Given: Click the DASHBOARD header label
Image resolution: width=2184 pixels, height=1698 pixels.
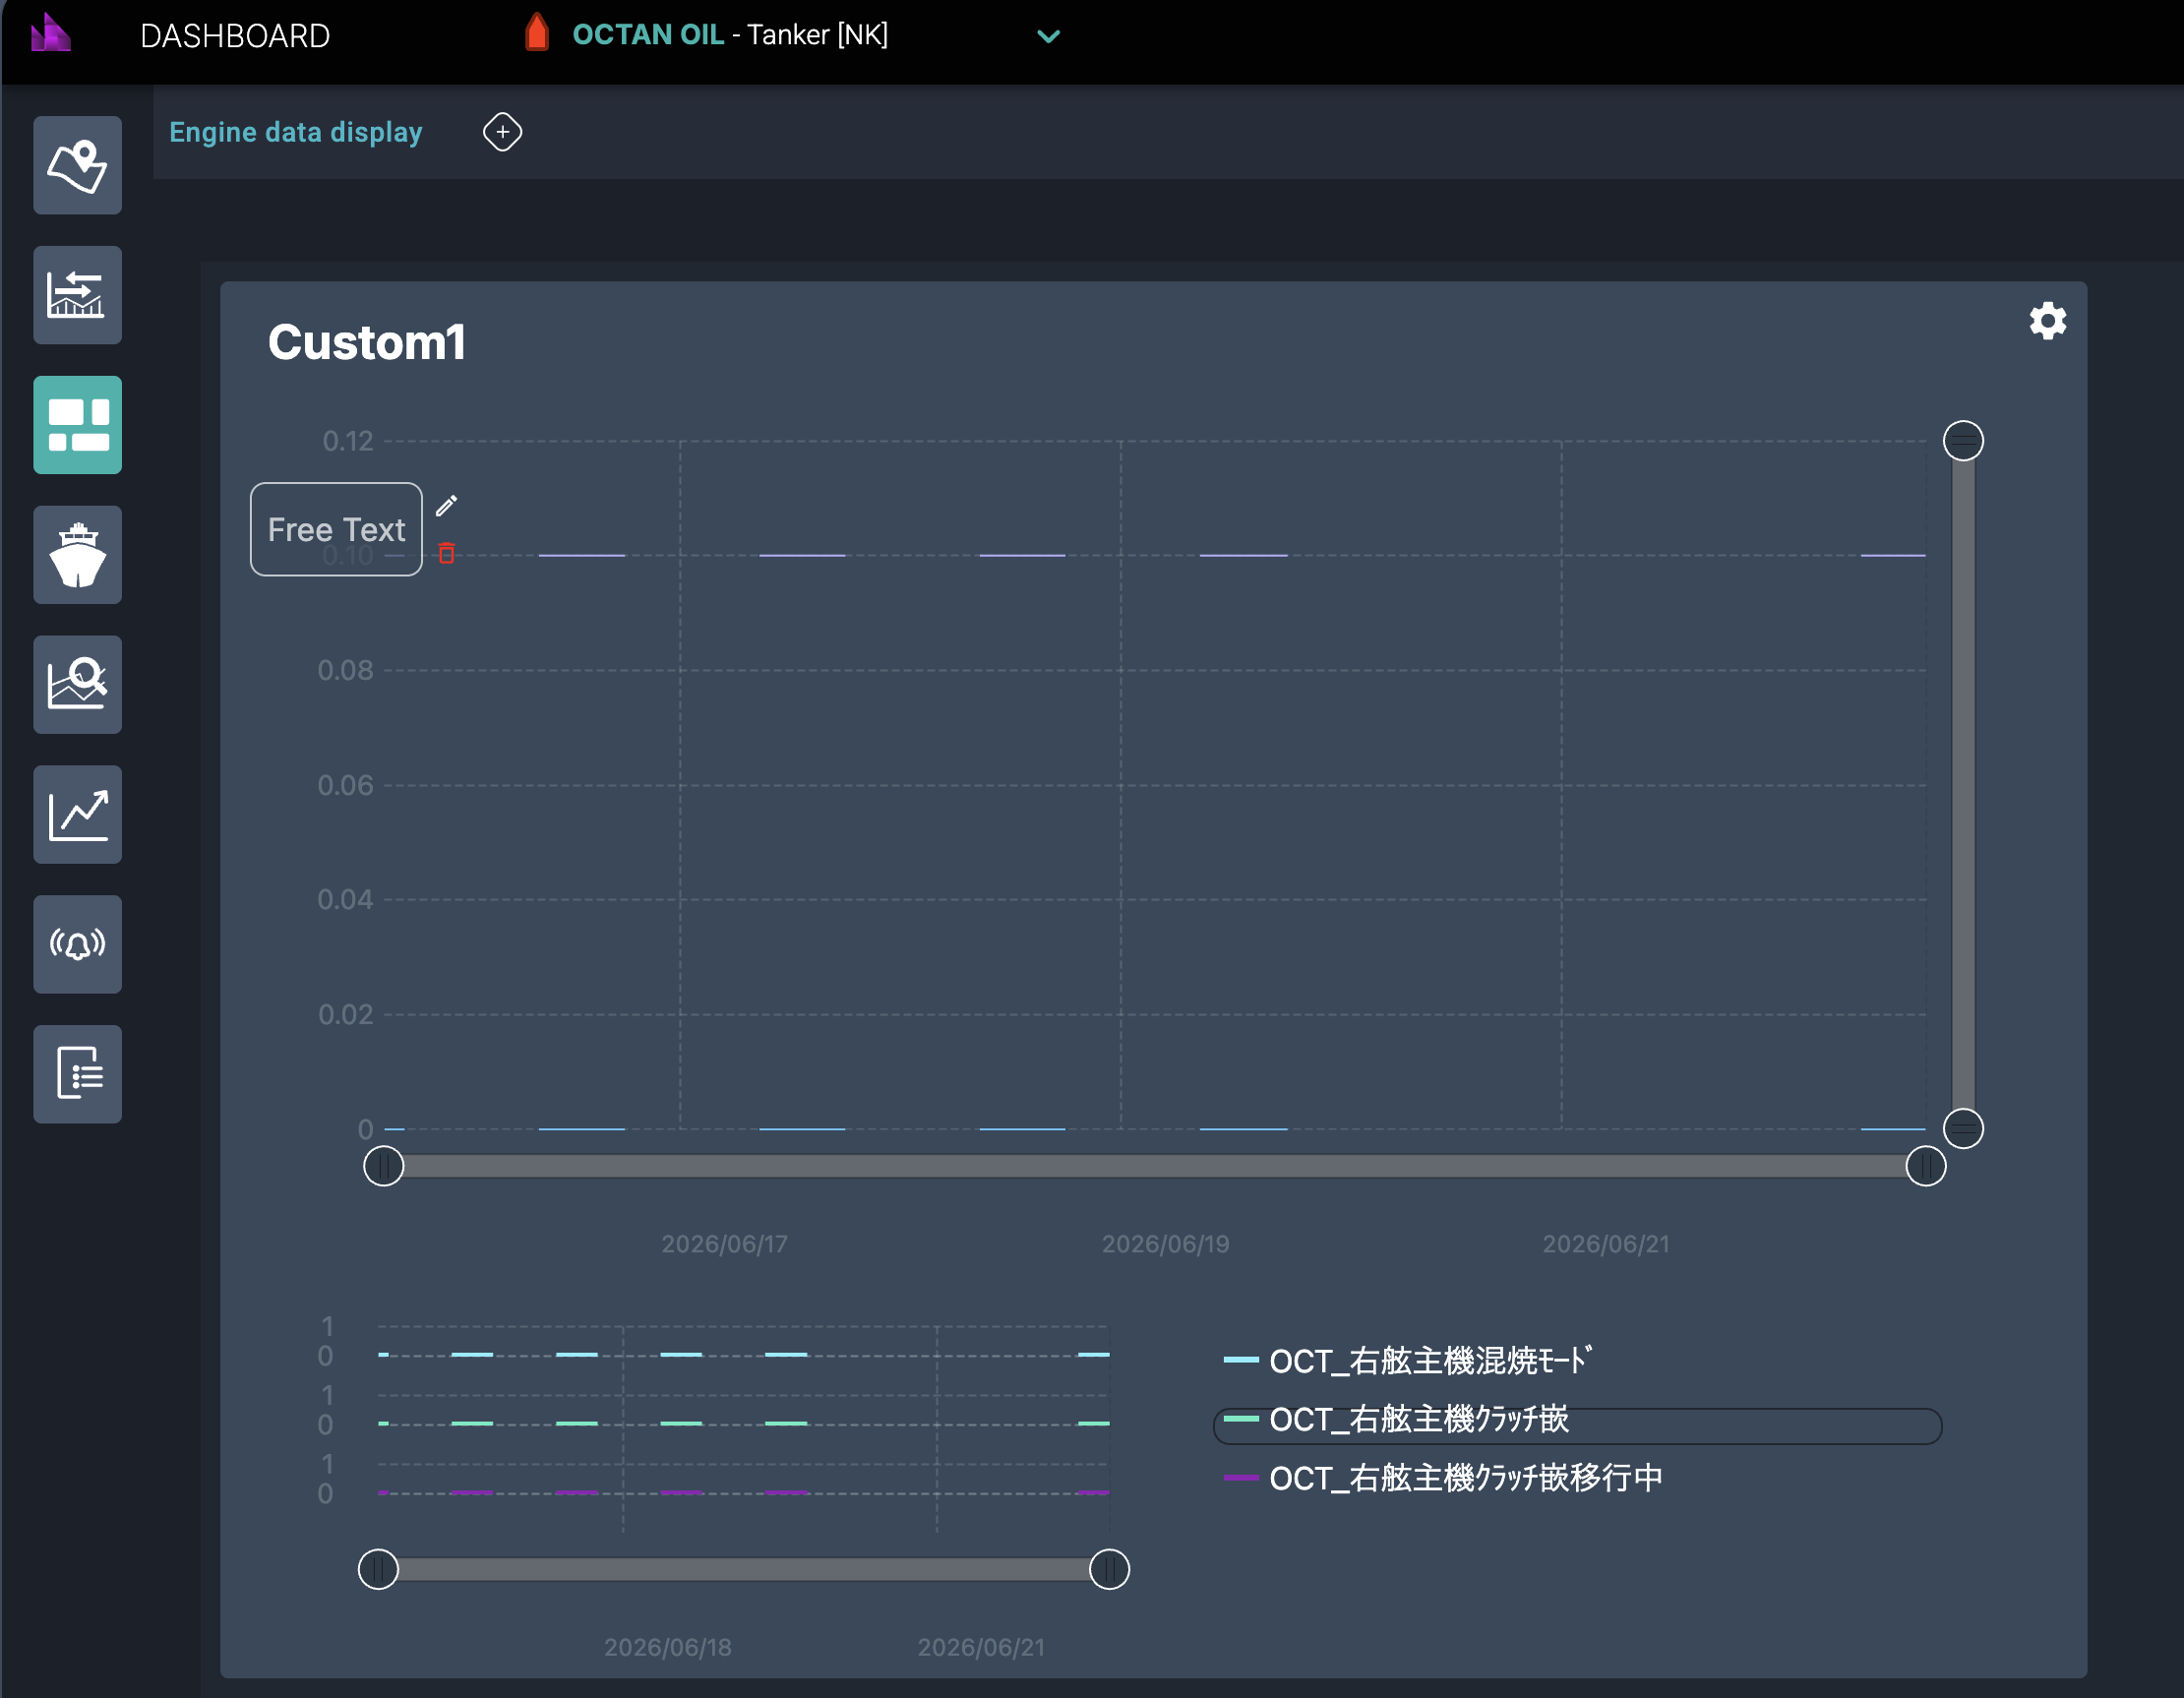Looking at the screenshot, I should [235, 36].
